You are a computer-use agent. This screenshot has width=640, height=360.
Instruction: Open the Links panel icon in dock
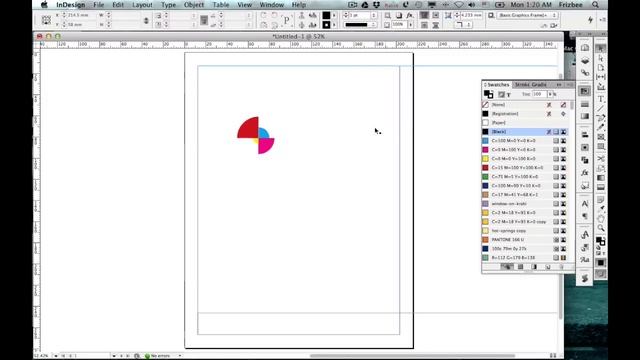click(585, 73)
